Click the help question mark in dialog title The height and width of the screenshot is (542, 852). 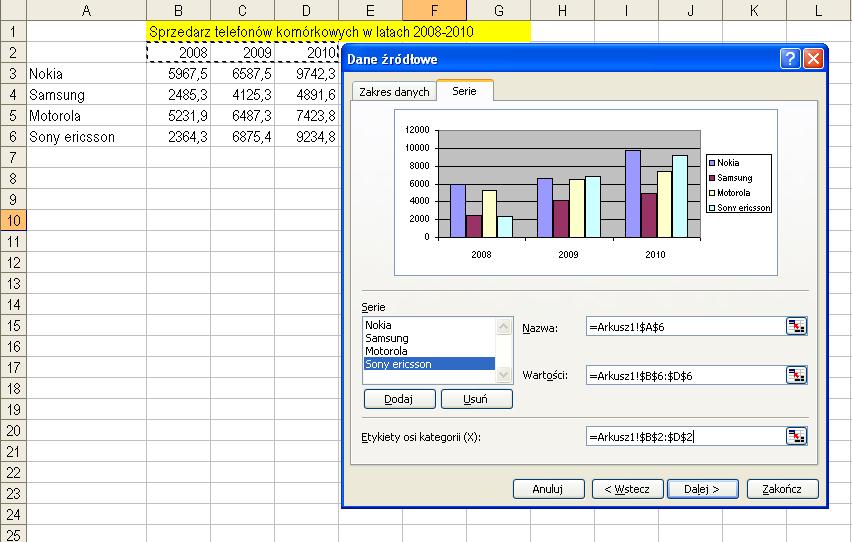click(790, 59)
